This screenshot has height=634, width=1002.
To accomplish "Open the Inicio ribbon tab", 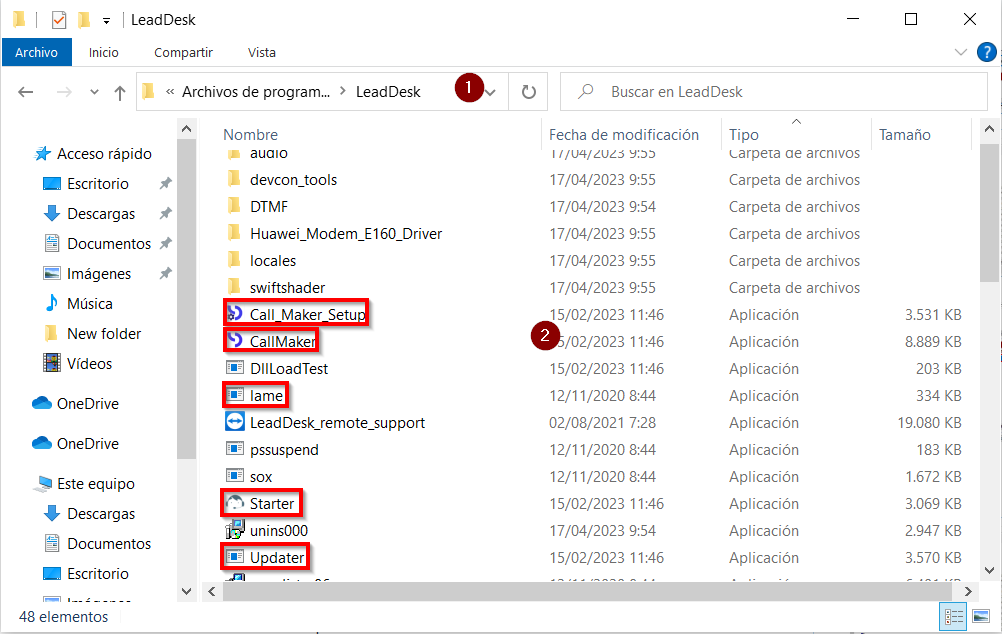I will point(104,52).
